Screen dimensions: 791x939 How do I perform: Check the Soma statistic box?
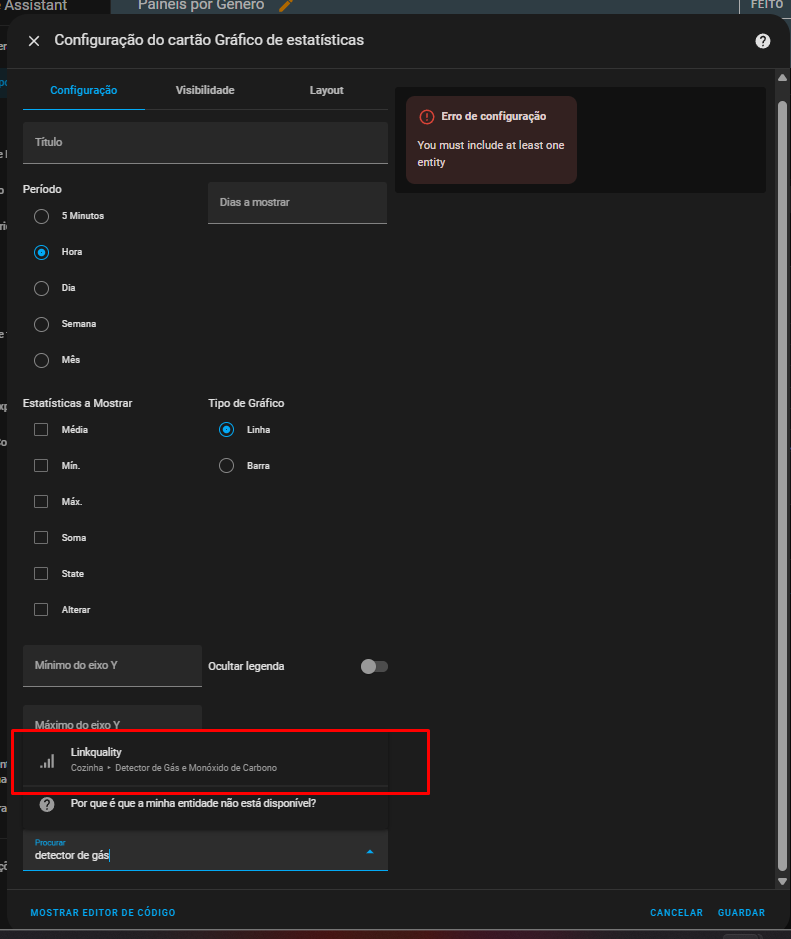pyautogui.click(x=41, y=538)
